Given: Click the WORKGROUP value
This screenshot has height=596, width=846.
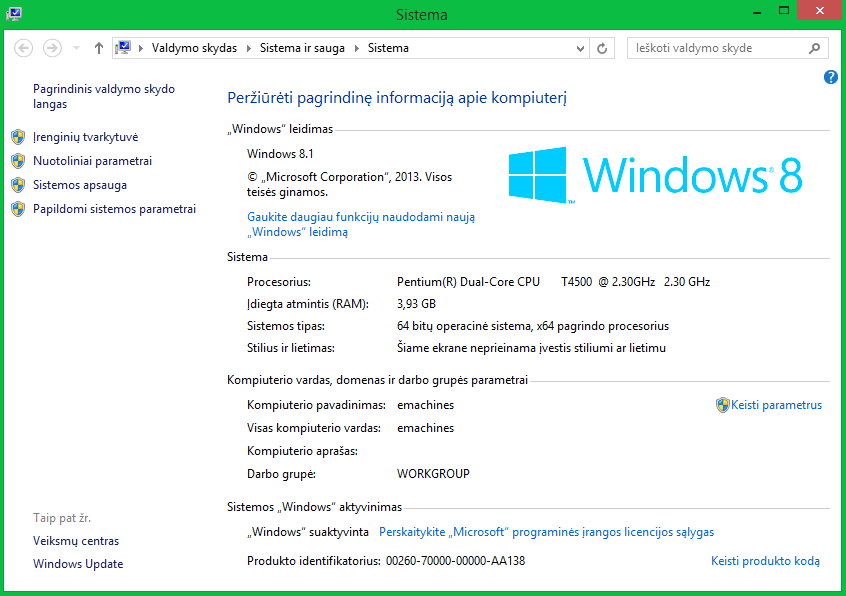Looking at the screenshot, I should [x=433, y=474].
